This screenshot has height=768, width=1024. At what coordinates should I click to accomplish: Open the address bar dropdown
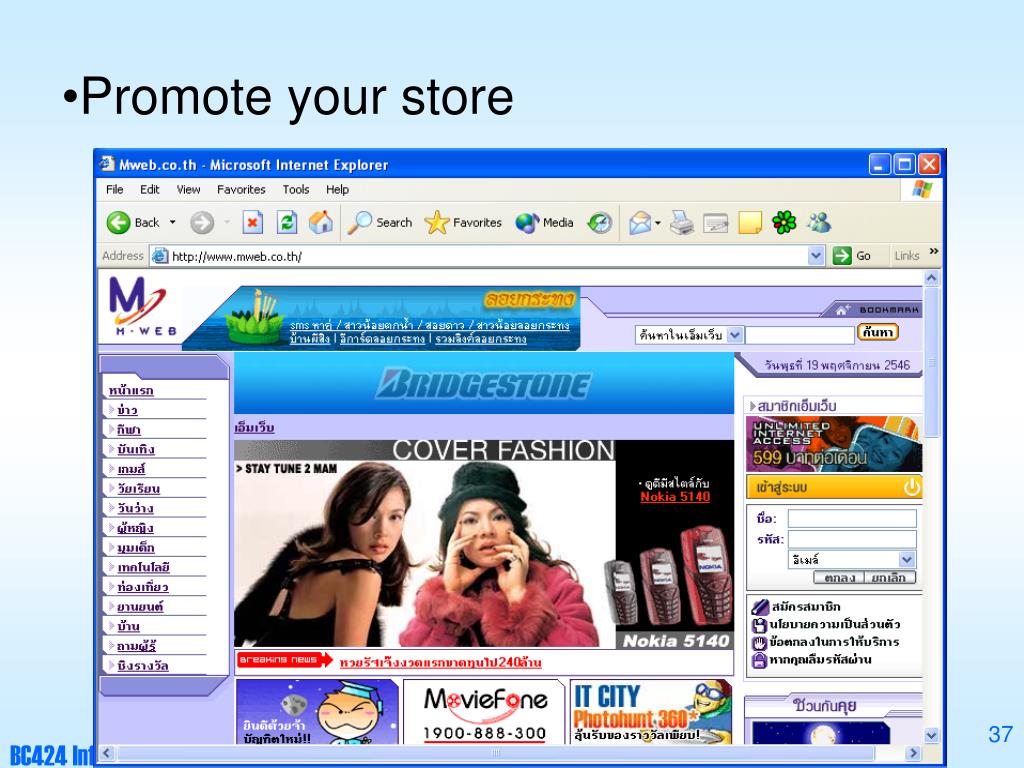pyautogui.click(x=816, y=256)
